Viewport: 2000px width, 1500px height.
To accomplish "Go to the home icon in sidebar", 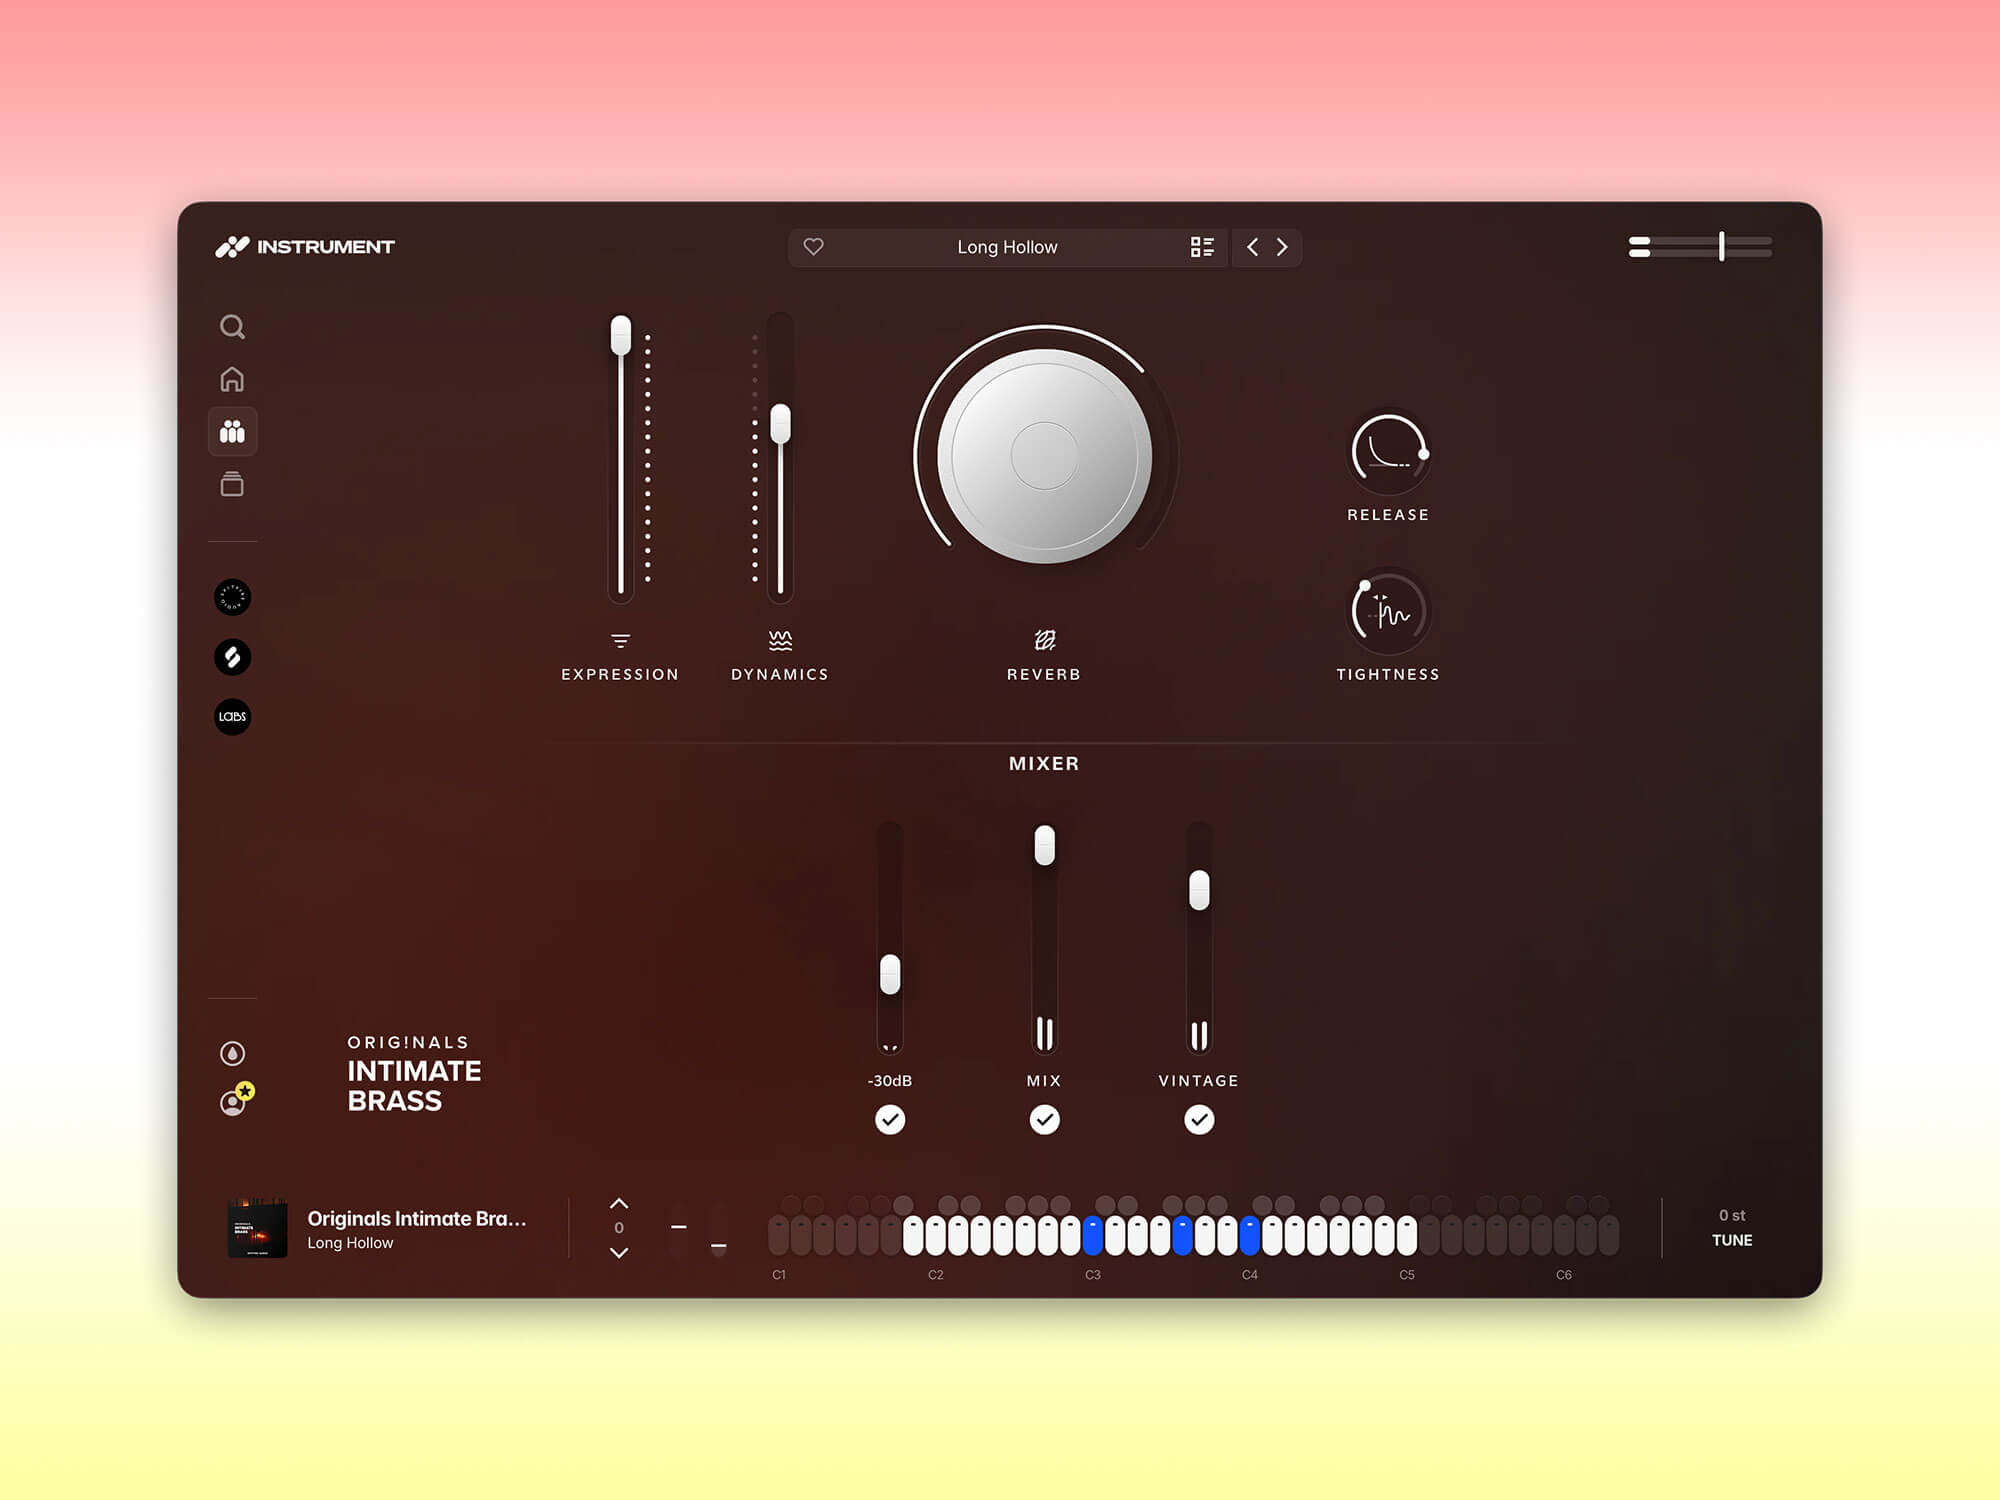I will [232, 379].
